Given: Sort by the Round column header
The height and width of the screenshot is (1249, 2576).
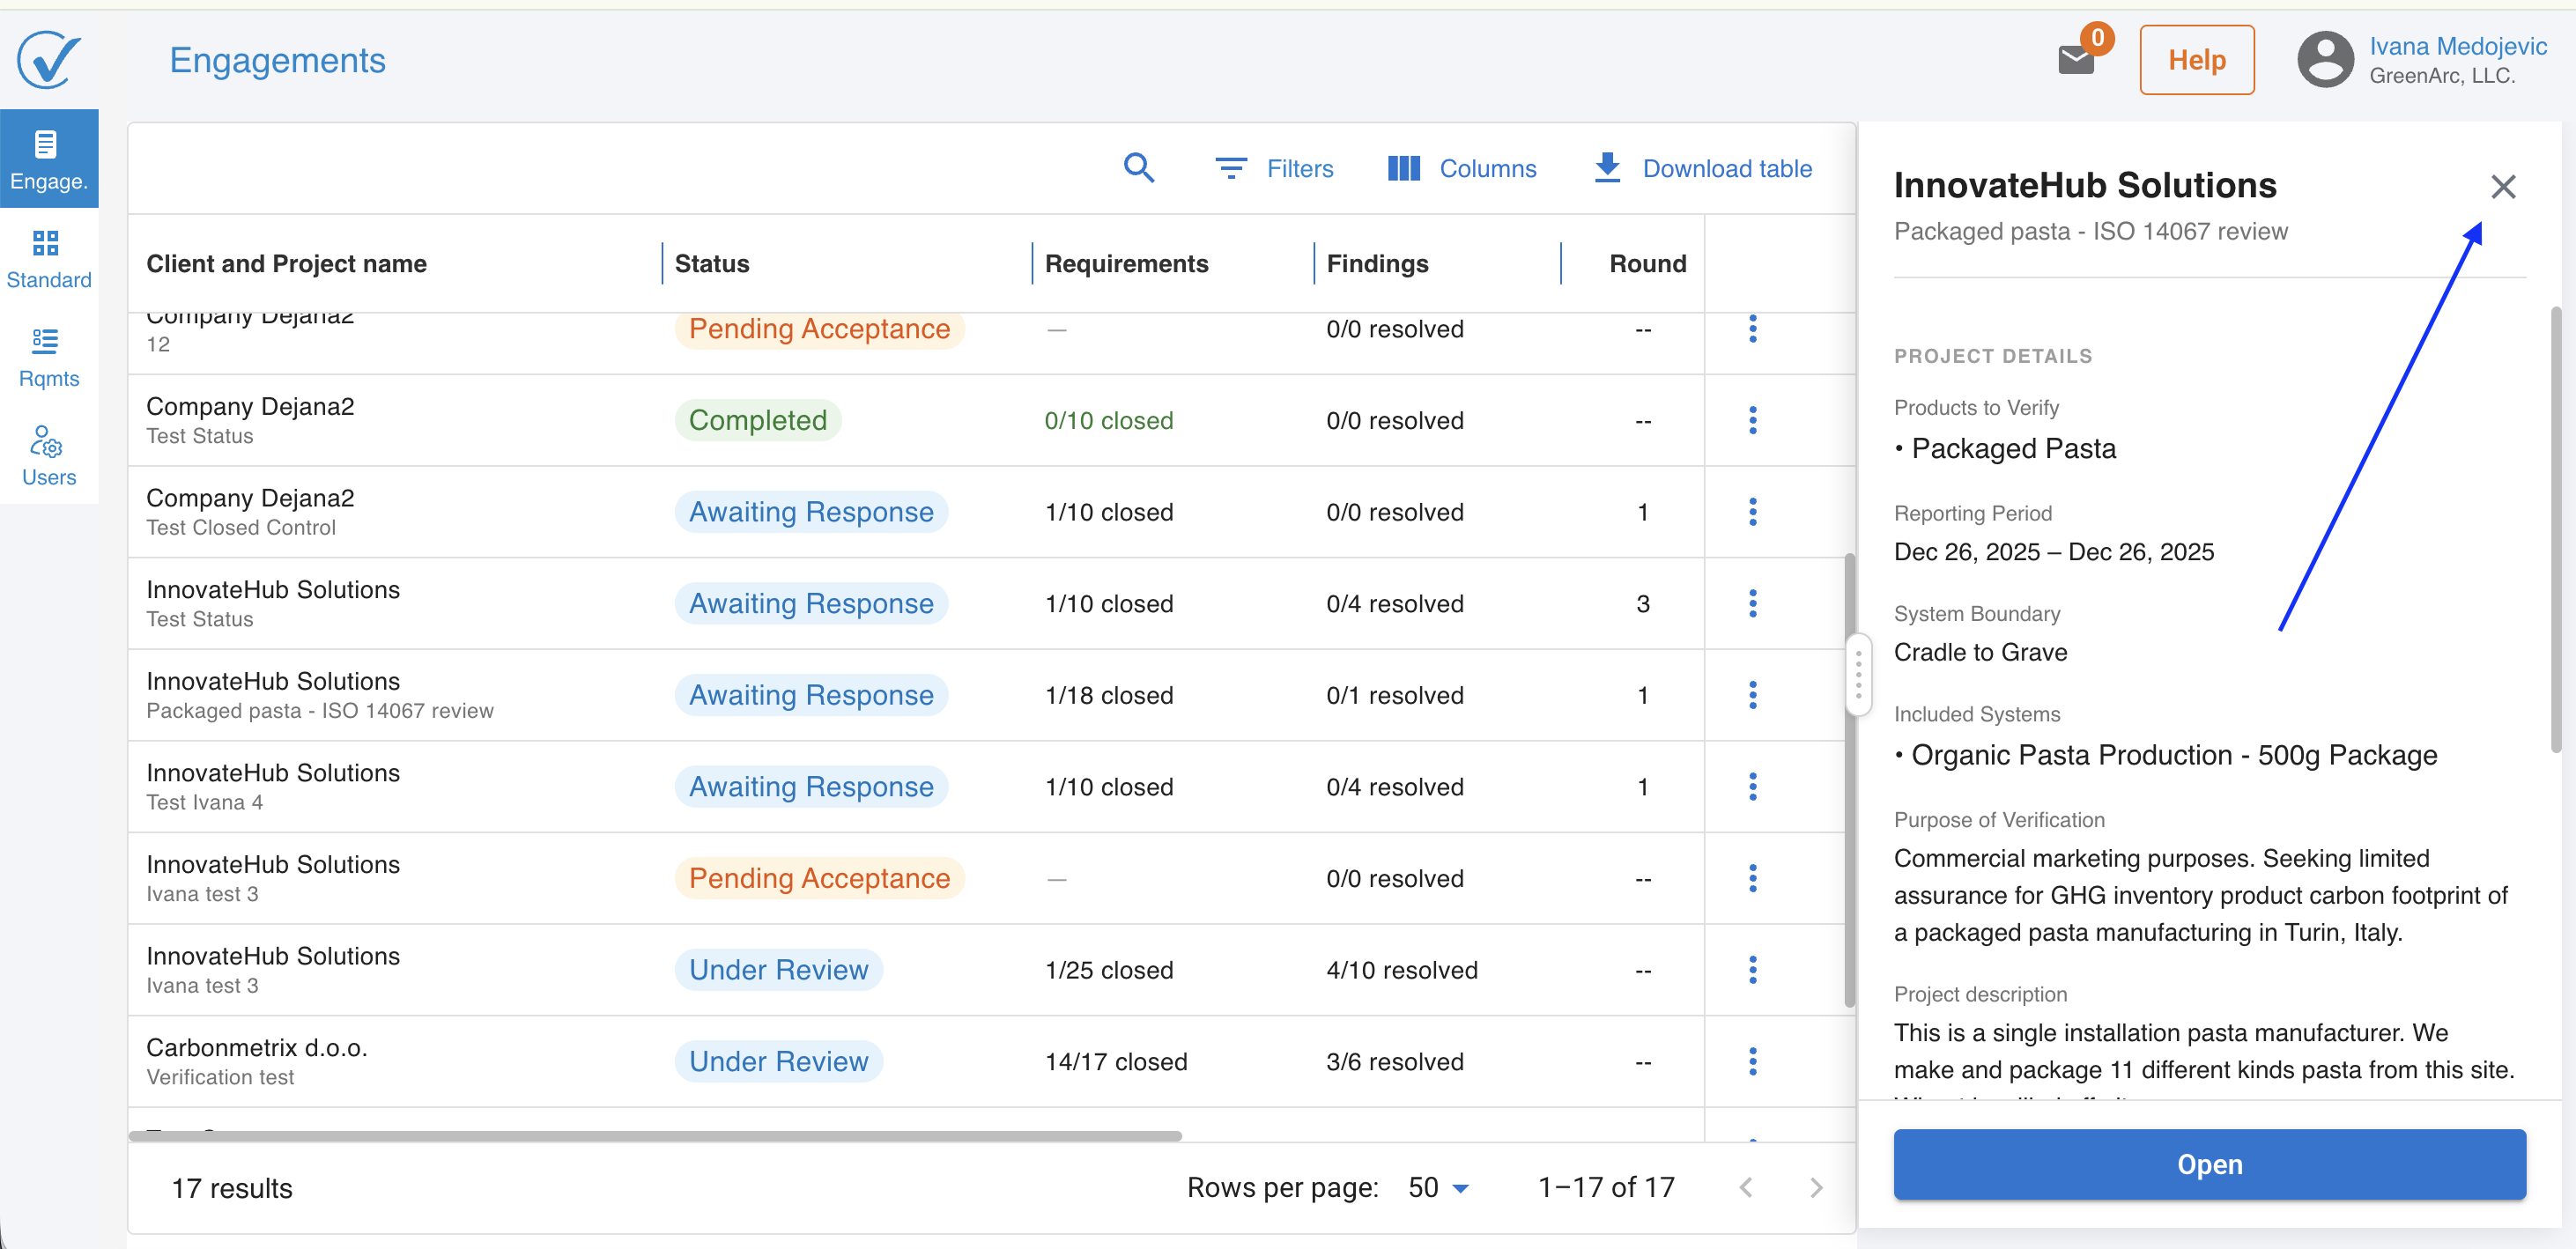Looking at the screenshot, I should coord(1647,263).
